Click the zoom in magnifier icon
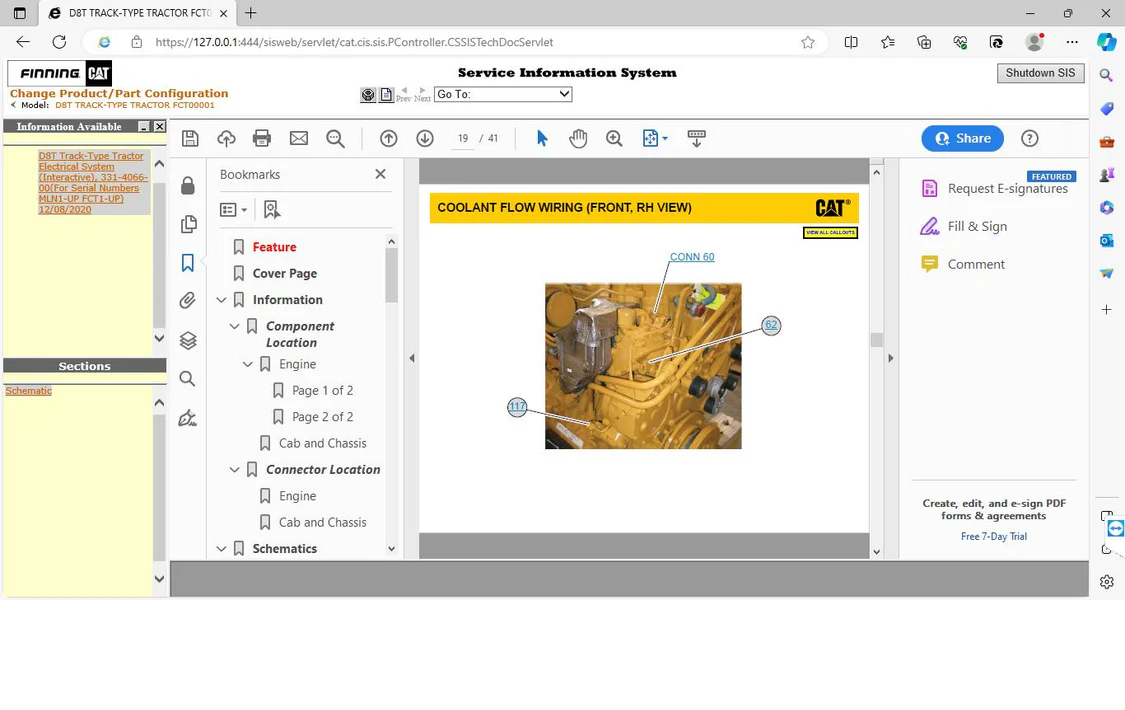The height and width of the screenshot is (710, 1125). click(614, 139)
